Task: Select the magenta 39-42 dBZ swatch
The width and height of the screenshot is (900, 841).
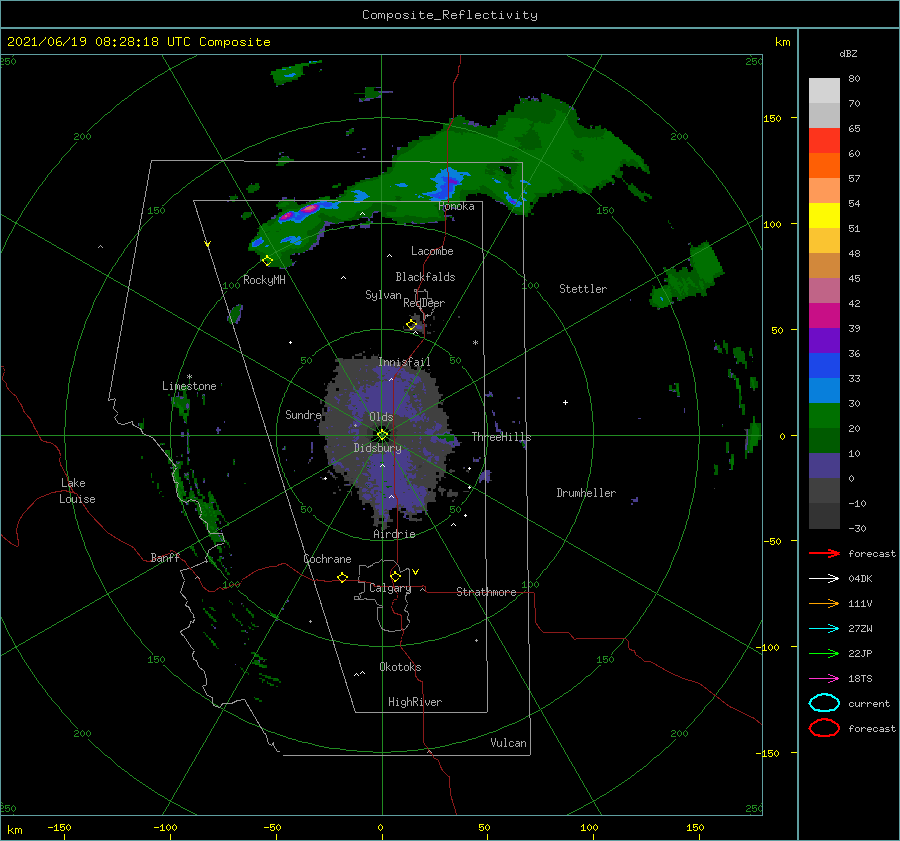Action: (x=824, y=315)
